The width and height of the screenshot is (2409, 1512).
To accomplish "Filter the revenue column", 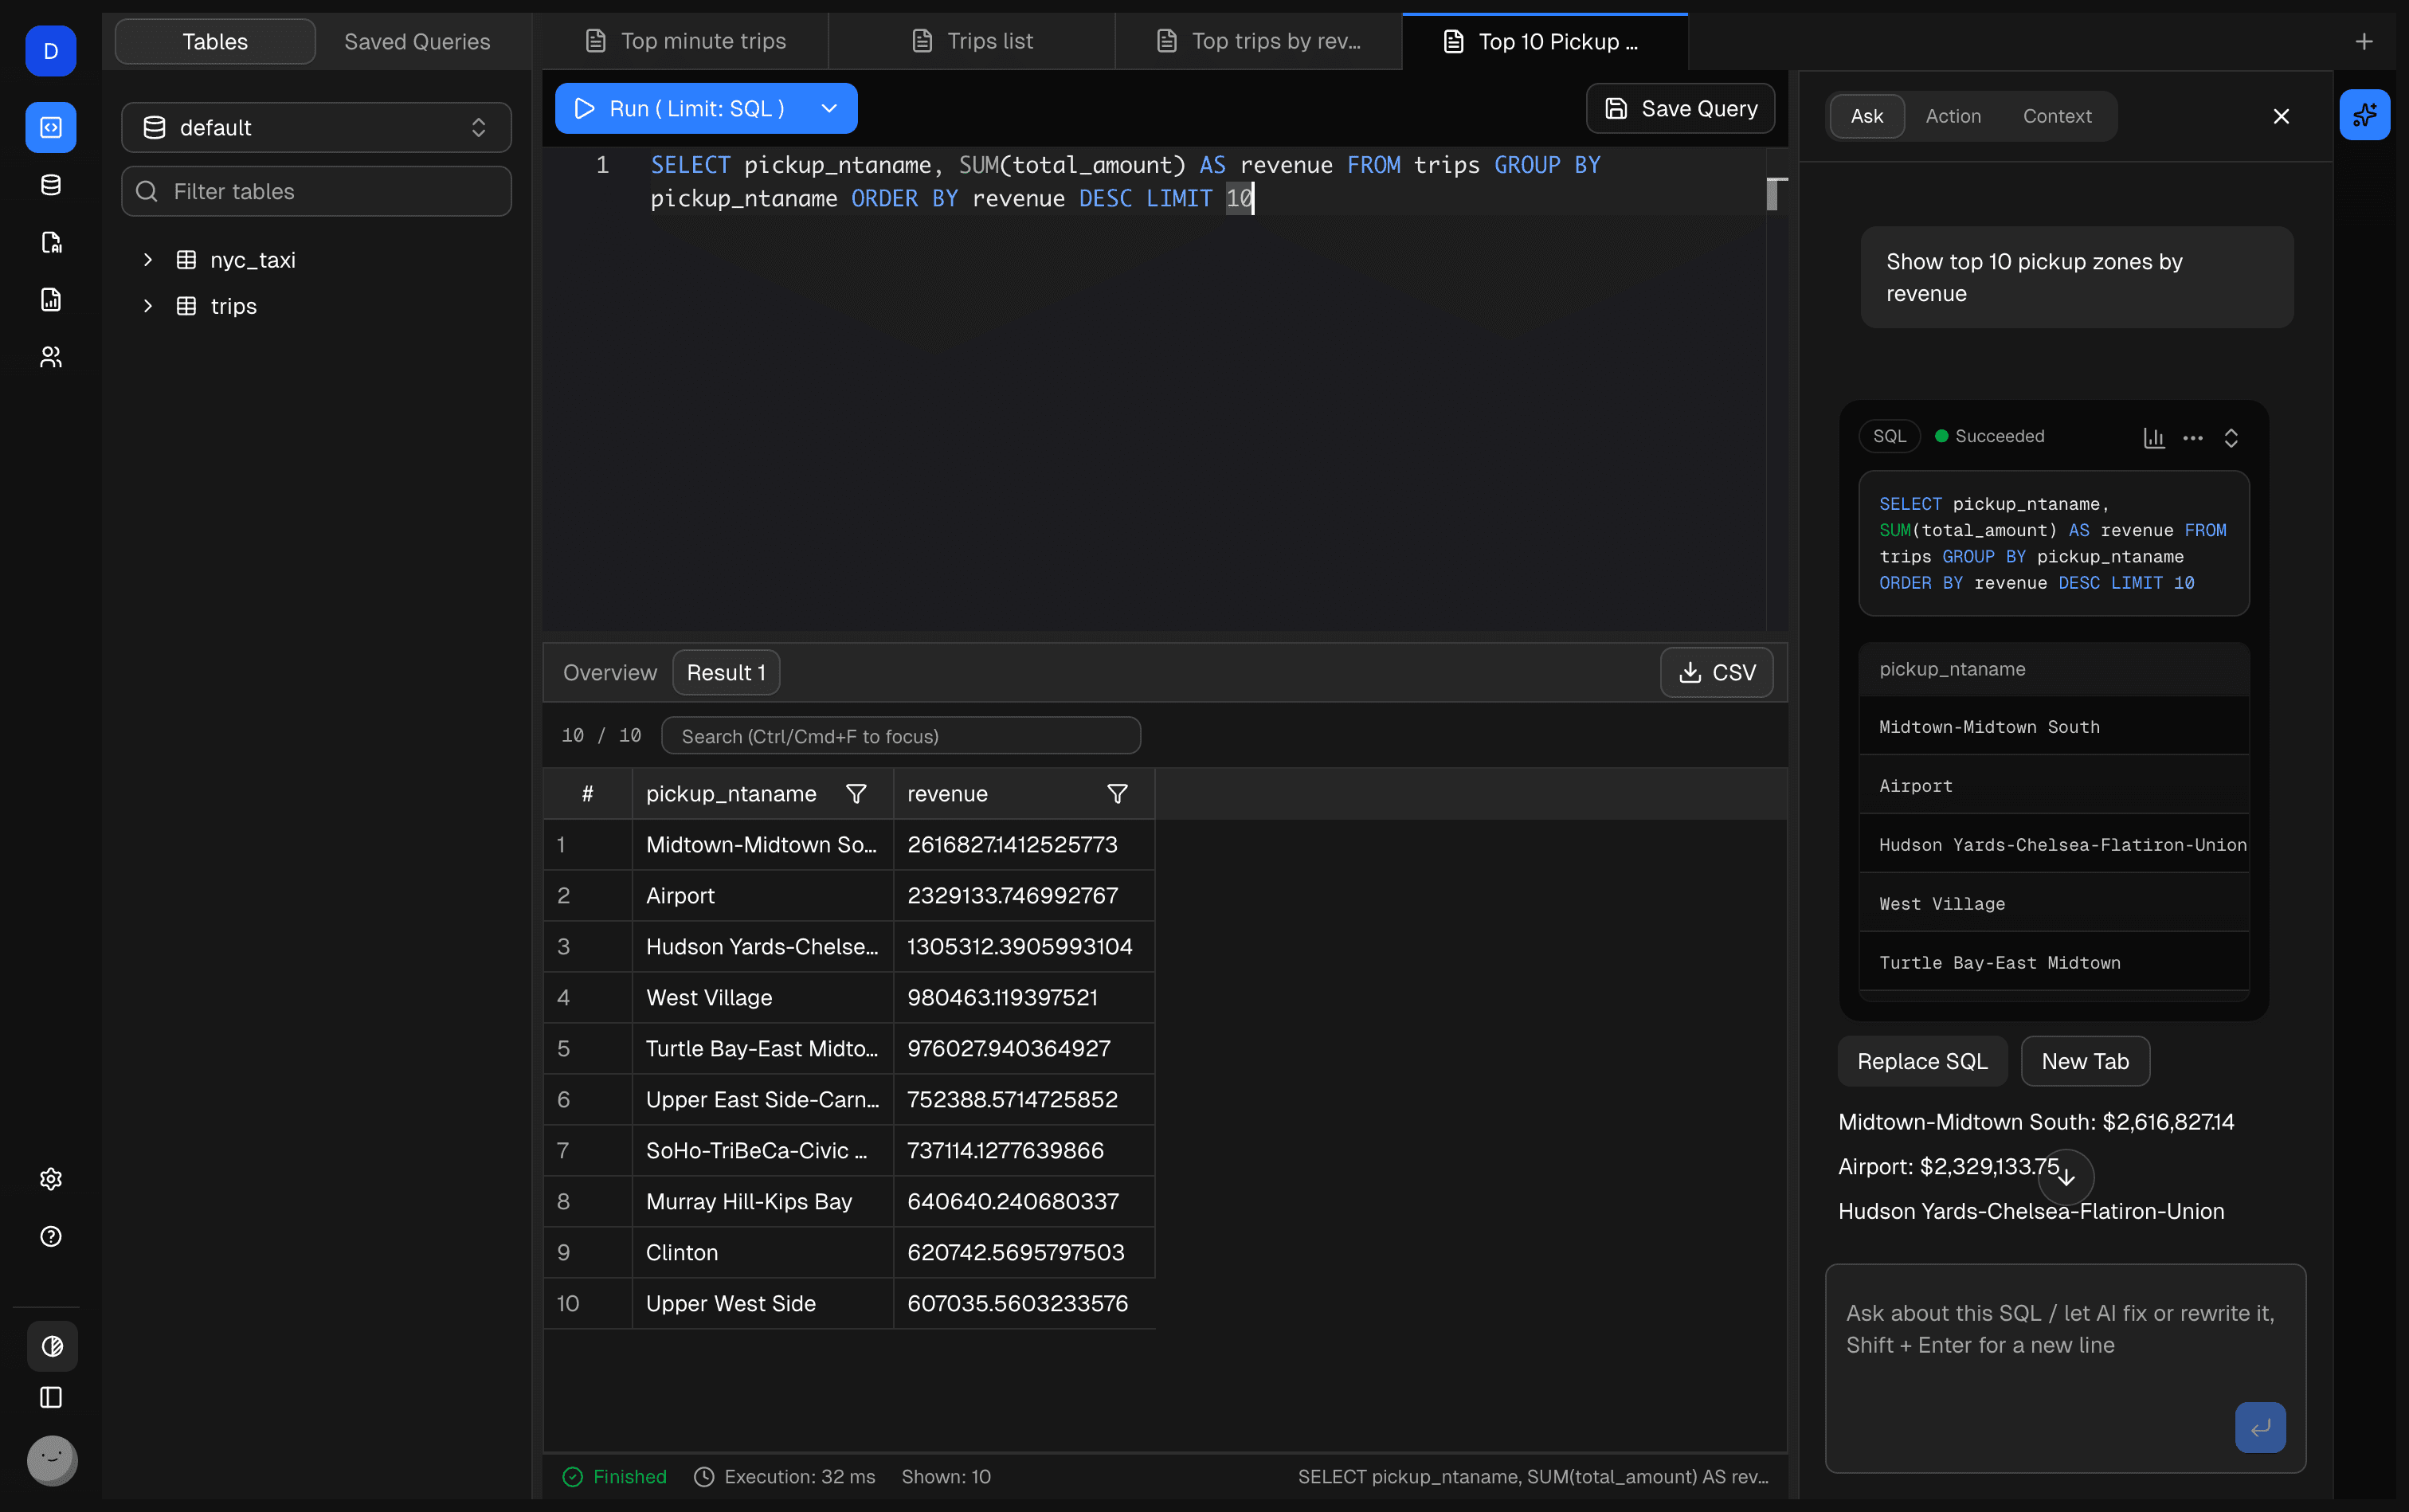I will pyautogui.click(x=1117, y=794).
